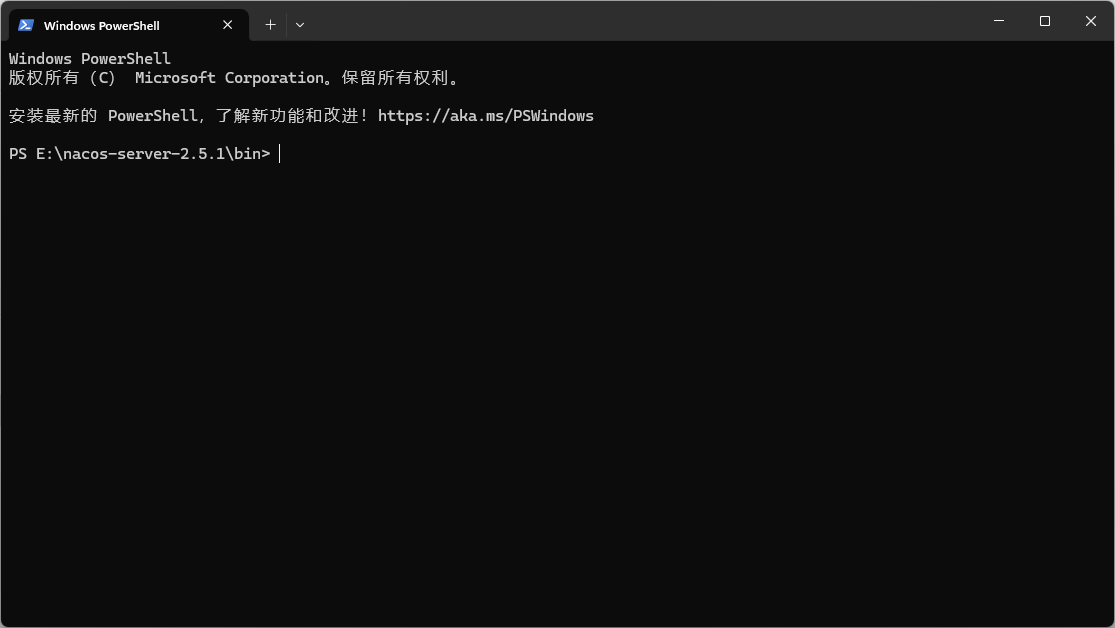Viewport: 1115px width, 628px height.
Task: Open the https://aka.ms/PSWindows link
Action: point(486,116)
